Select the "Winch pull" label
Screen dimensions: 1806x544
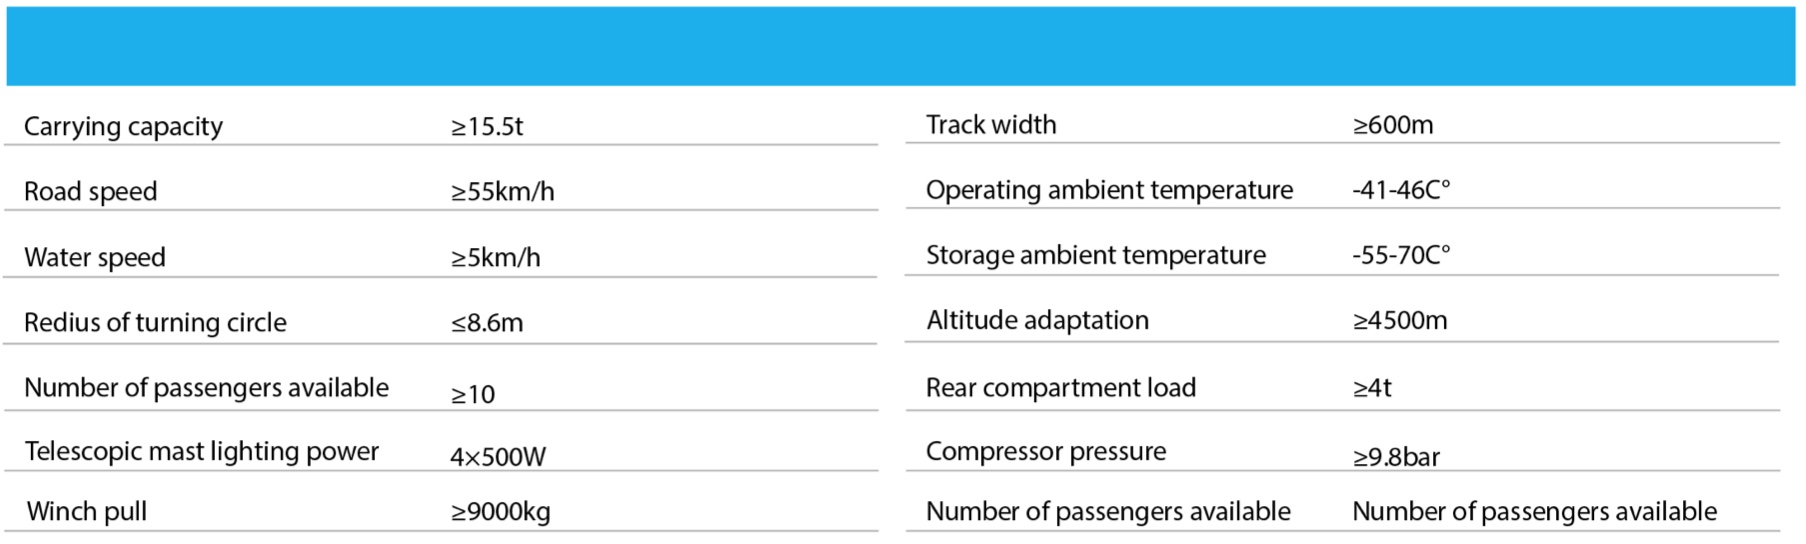tap(87, 512)
